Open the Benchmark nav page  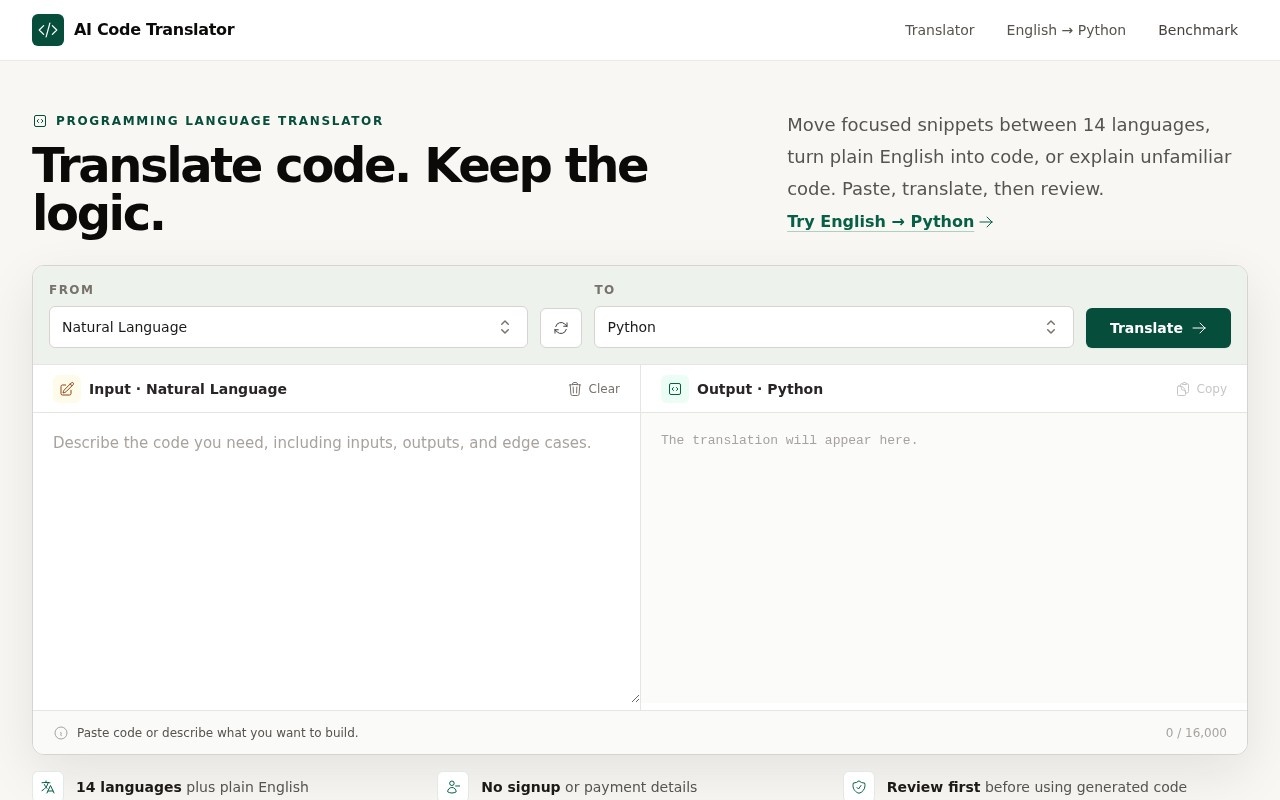1198,30
